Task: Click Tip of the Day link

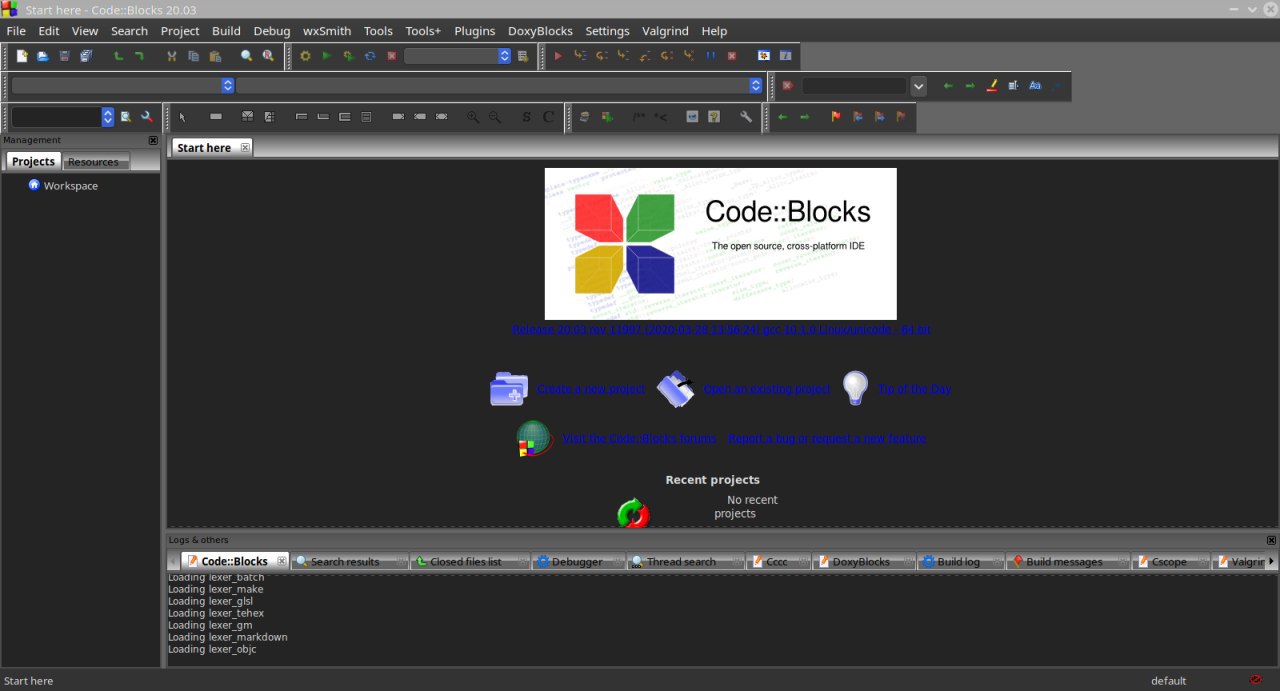Action: [914, 389]
